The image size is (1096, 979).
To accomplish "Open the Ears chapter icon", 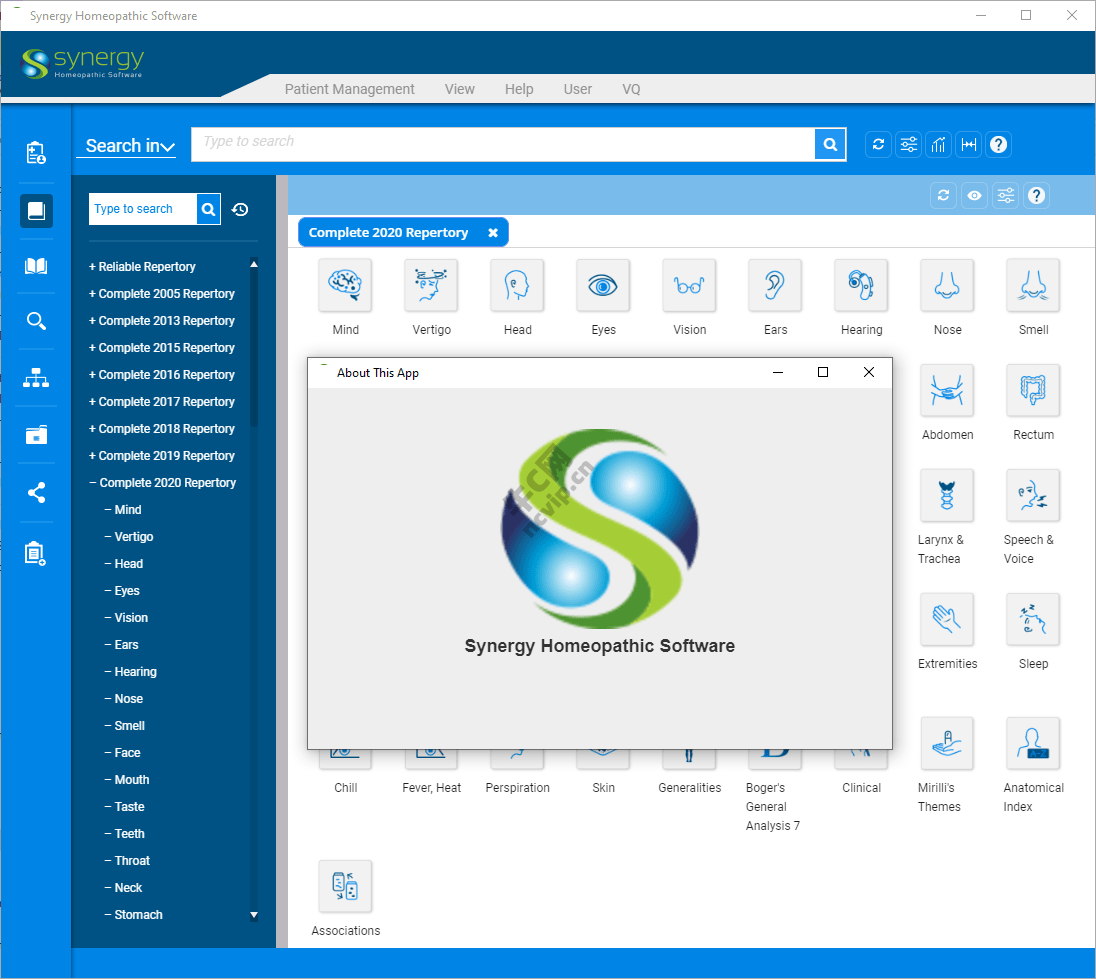I will [775, 285].
